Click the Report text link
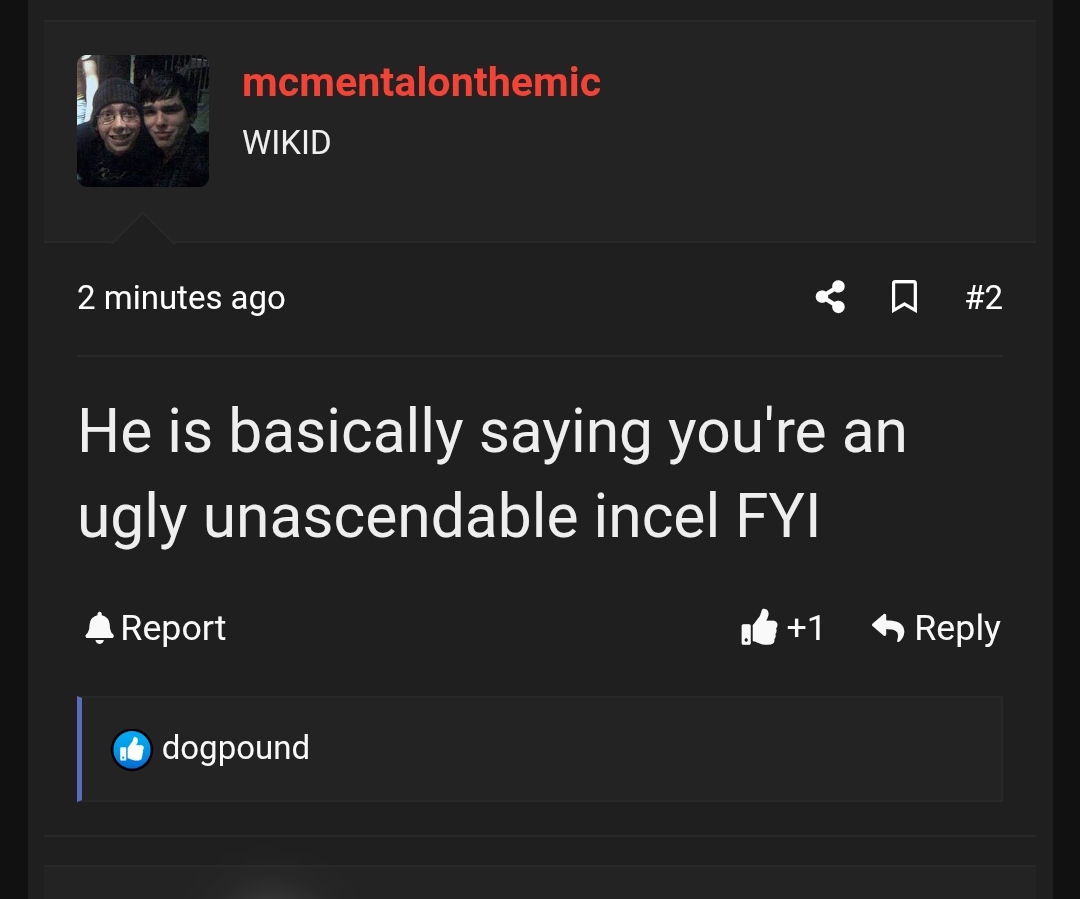 173,628
